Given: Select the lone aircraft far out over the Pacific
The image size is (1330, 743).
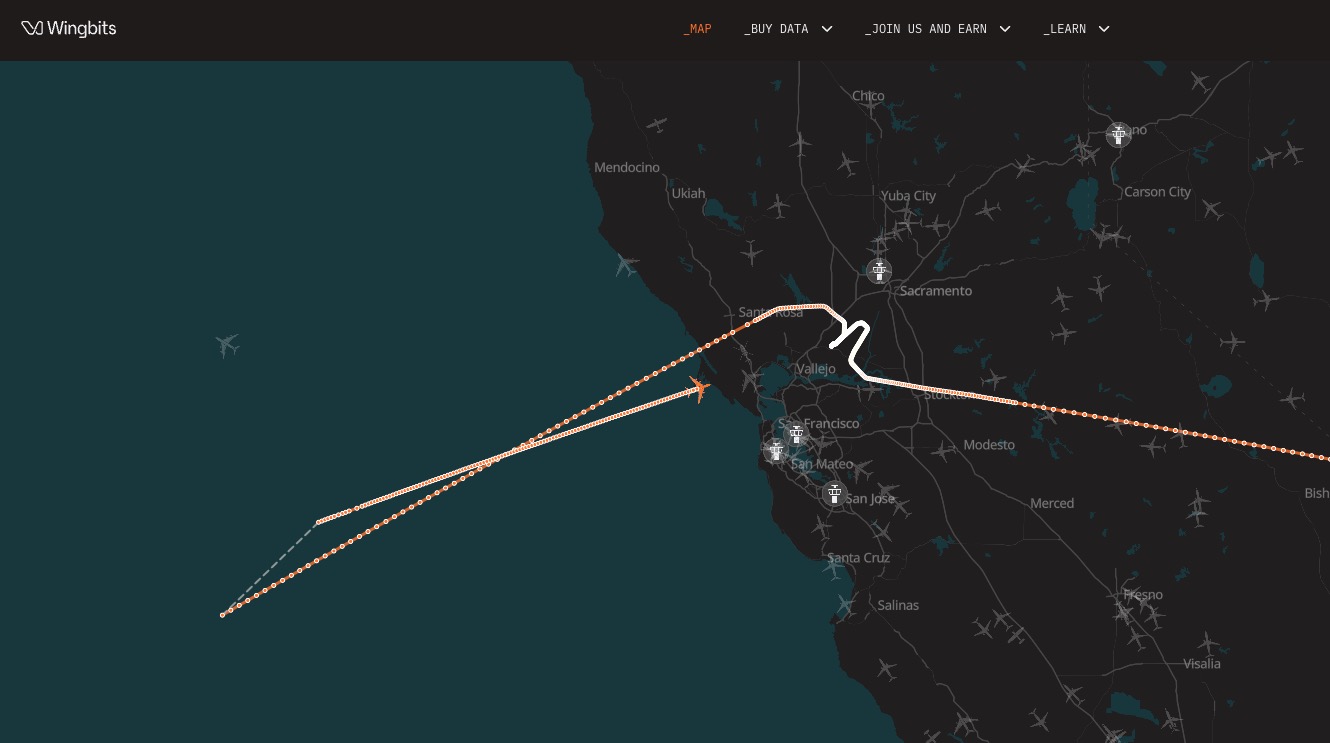Looking at the screenshot, I should tap(227, 345).
